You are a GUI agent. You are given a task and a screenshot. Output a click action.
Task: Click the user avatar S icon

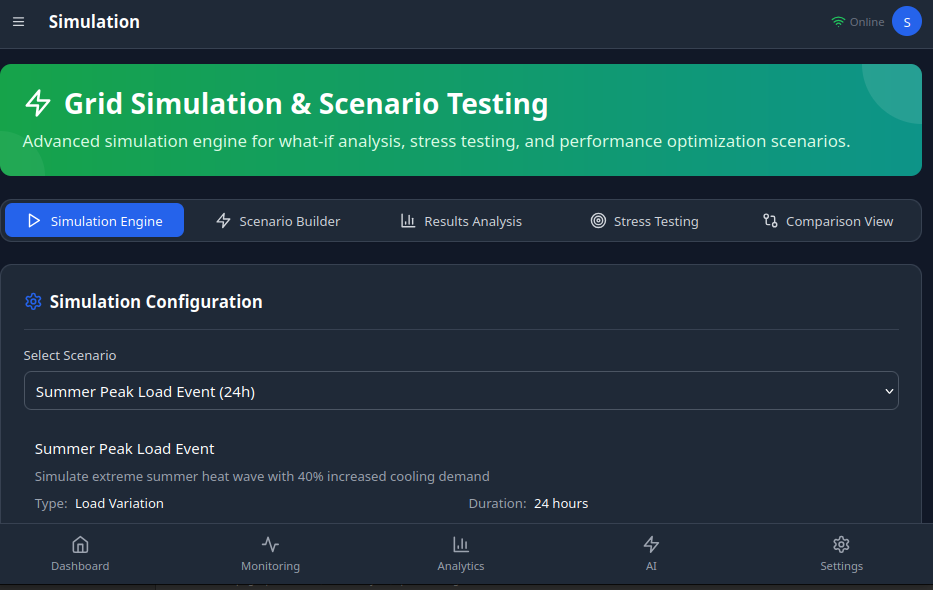(906, 22)
